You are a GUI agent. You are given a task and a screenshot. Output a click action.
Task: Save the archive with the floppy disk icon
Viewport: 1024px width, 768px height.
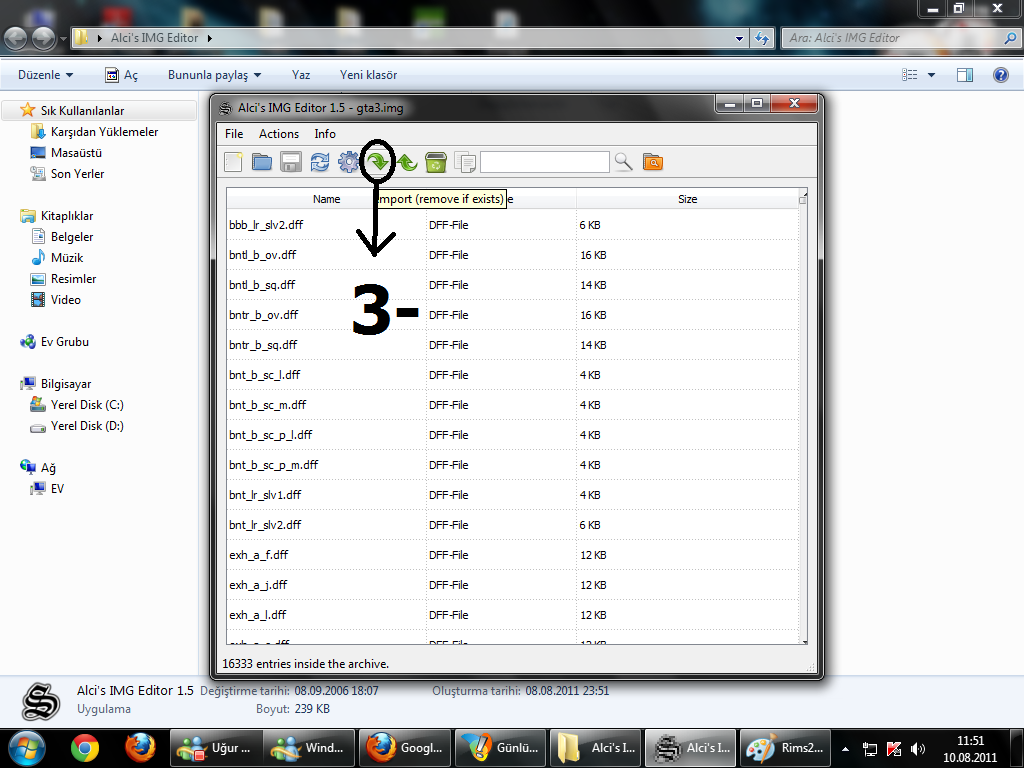point(291,162)
